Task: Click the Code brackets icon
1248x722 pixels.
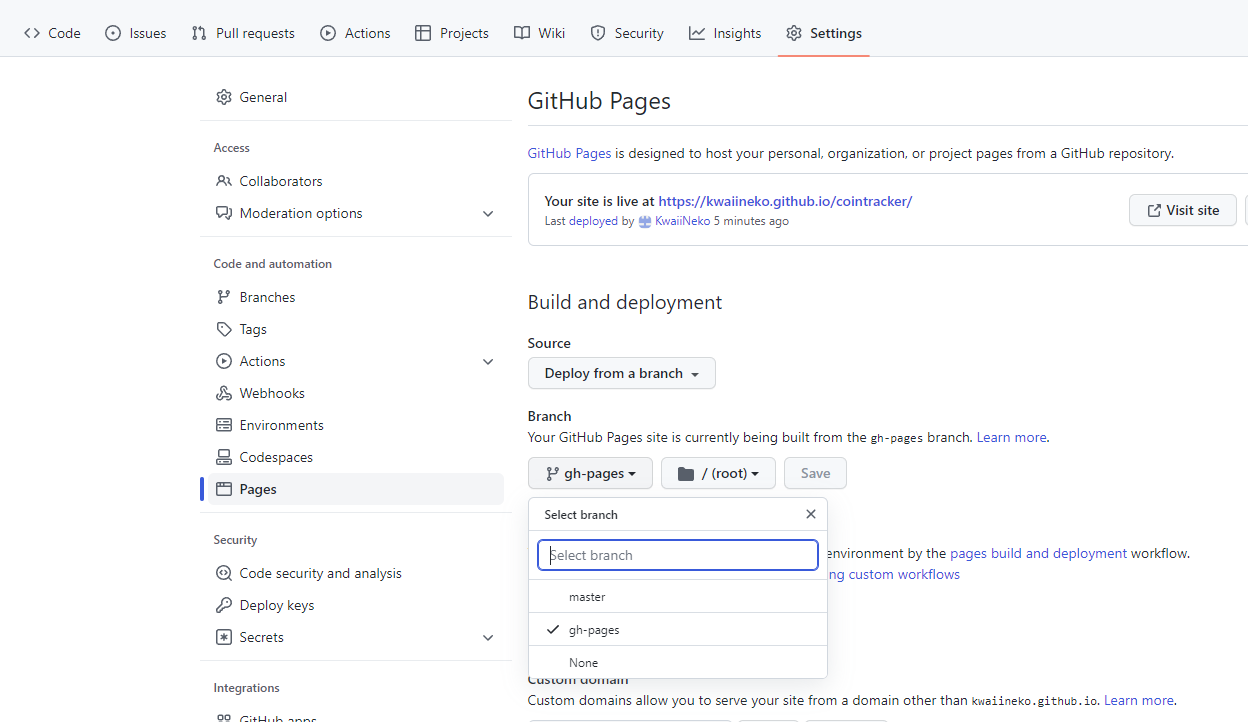Action: pyautogui.click(x=32, y=33)
